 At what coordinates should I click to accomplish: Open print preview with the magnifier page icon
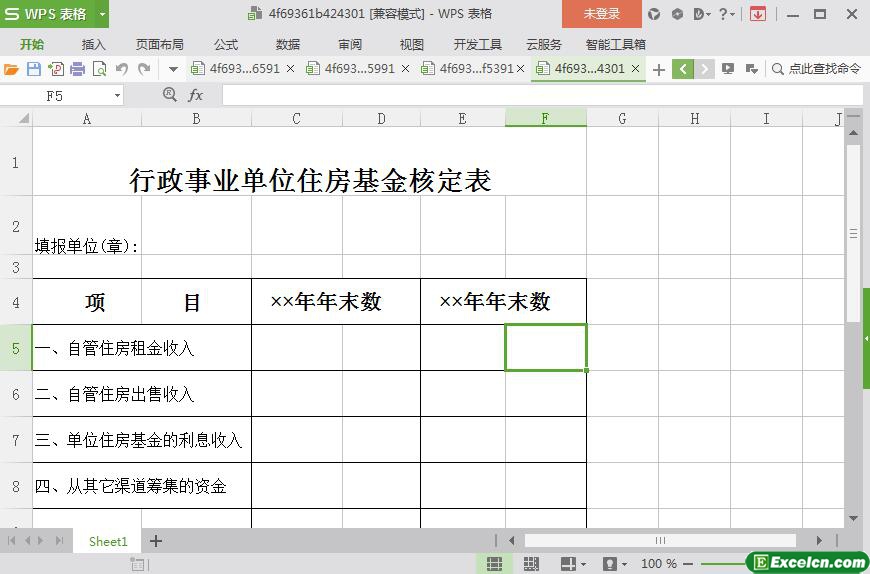[x=99, y=69]
